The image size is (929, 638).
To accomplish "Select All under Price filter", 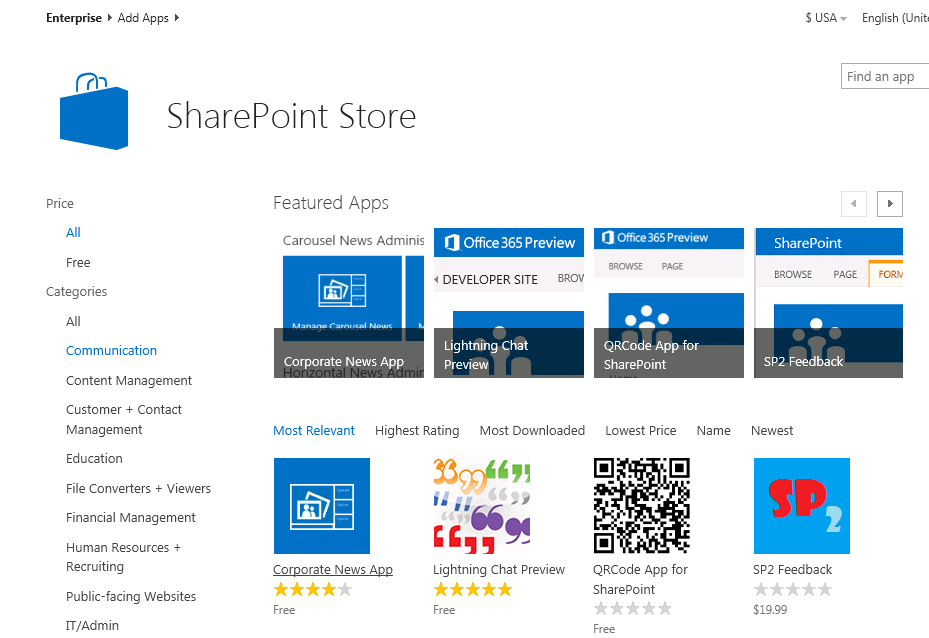I will [x=73, y=232].
